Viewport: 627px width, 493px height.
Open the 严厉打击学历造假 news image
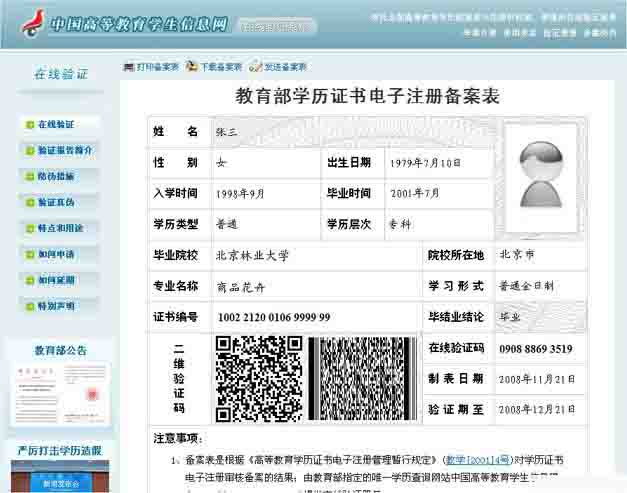(x=59, y=477)
